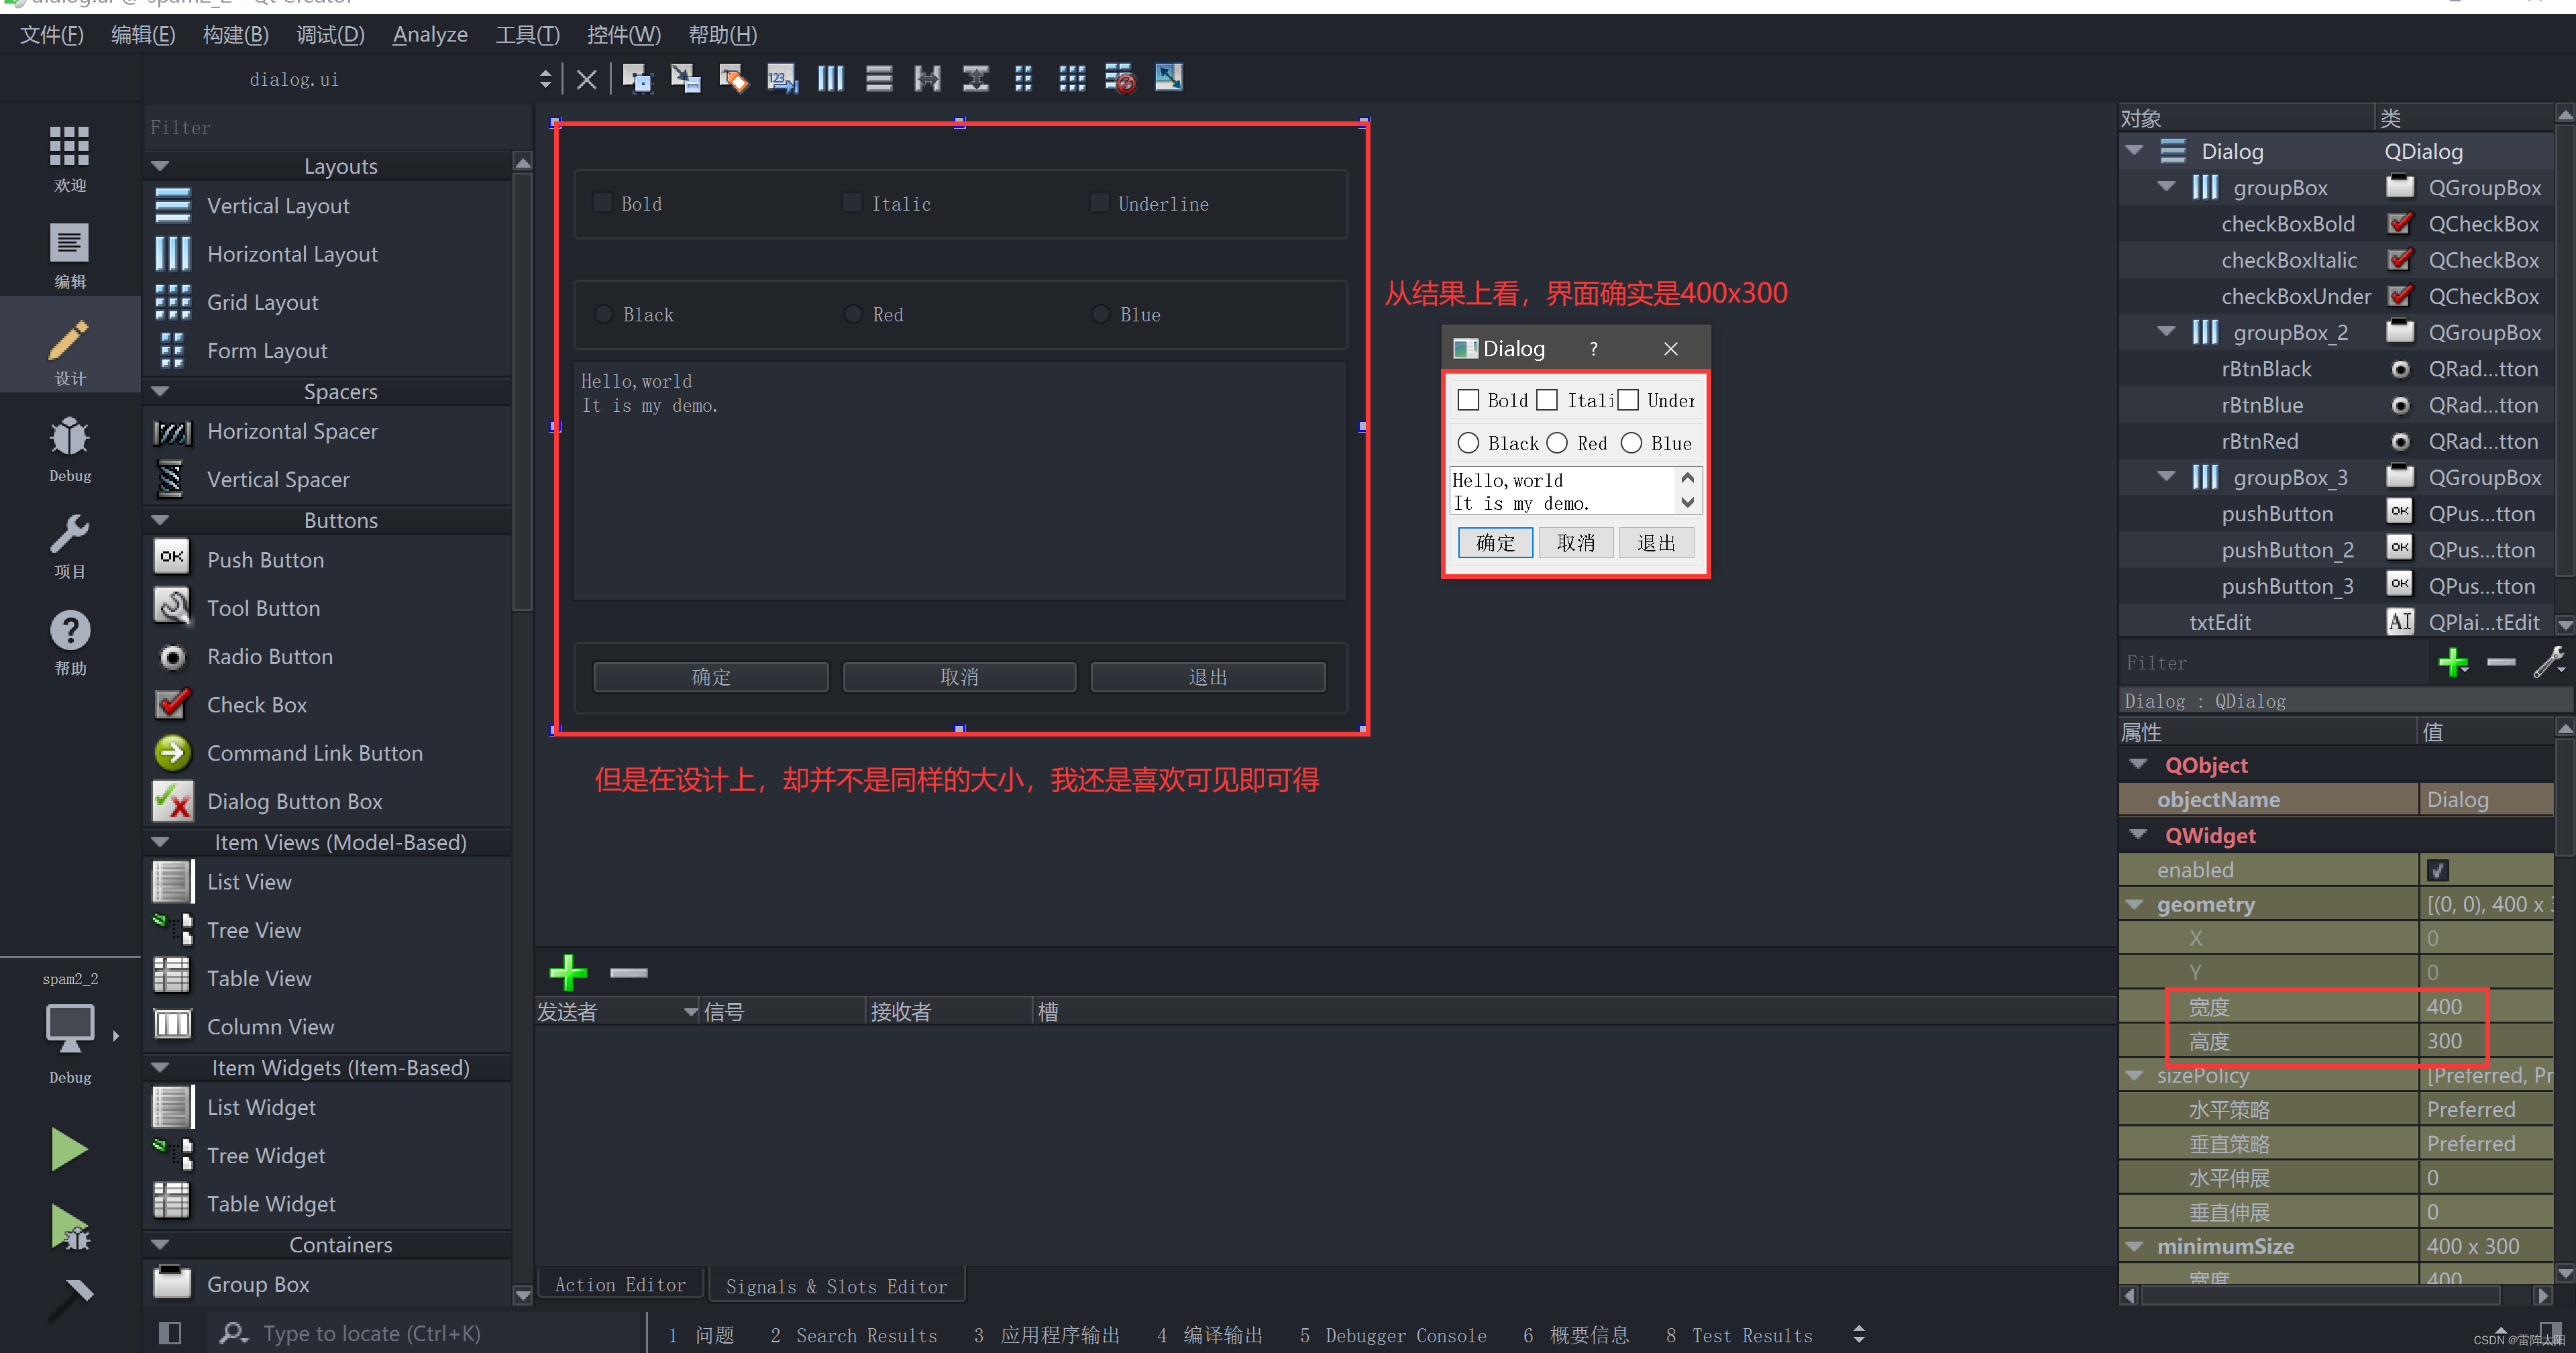Click the Edit Tab Order toolbar icon
The image size is (2576, 1353).
[x=781, y=78]
